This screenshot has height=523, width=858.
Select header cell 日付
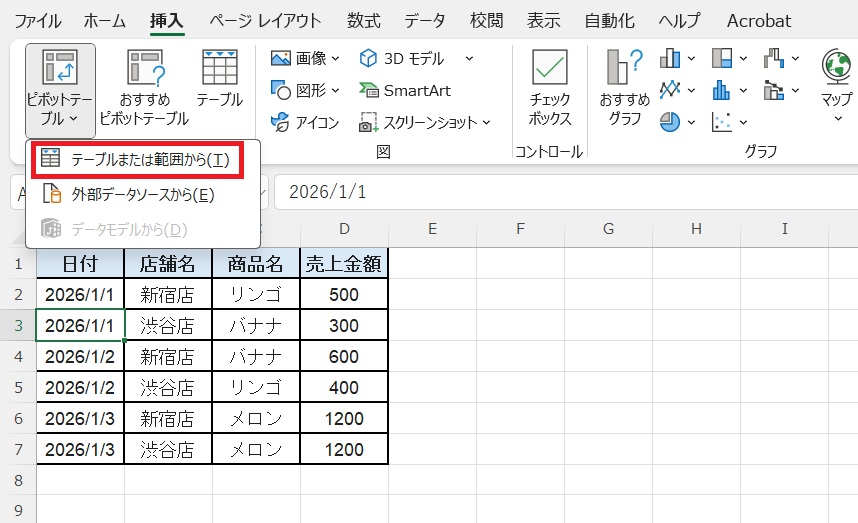80,264
